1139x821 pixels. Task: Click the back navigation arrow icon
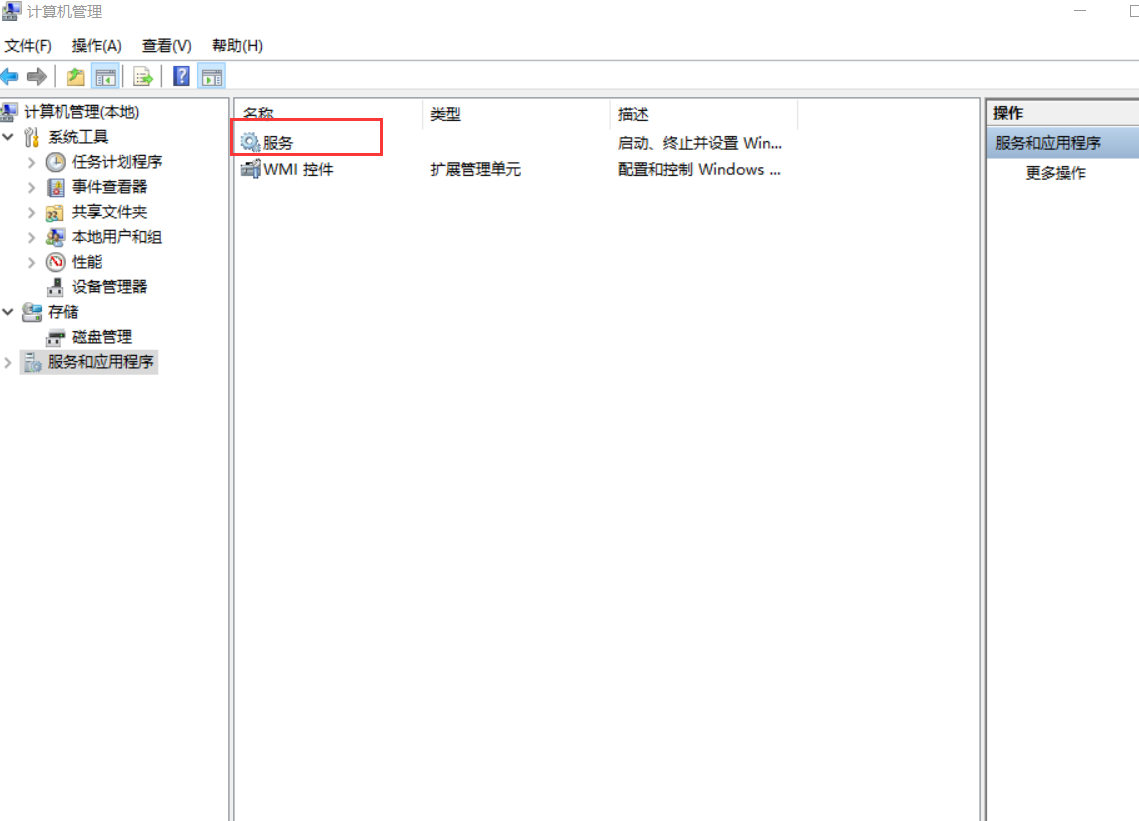pos(10,76)
